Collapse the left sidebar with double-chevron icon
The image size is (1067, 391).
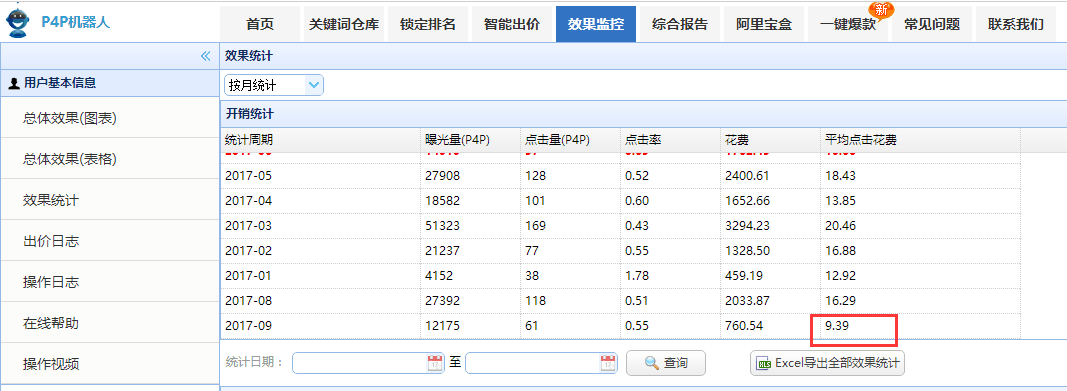[x=206, y=56]
